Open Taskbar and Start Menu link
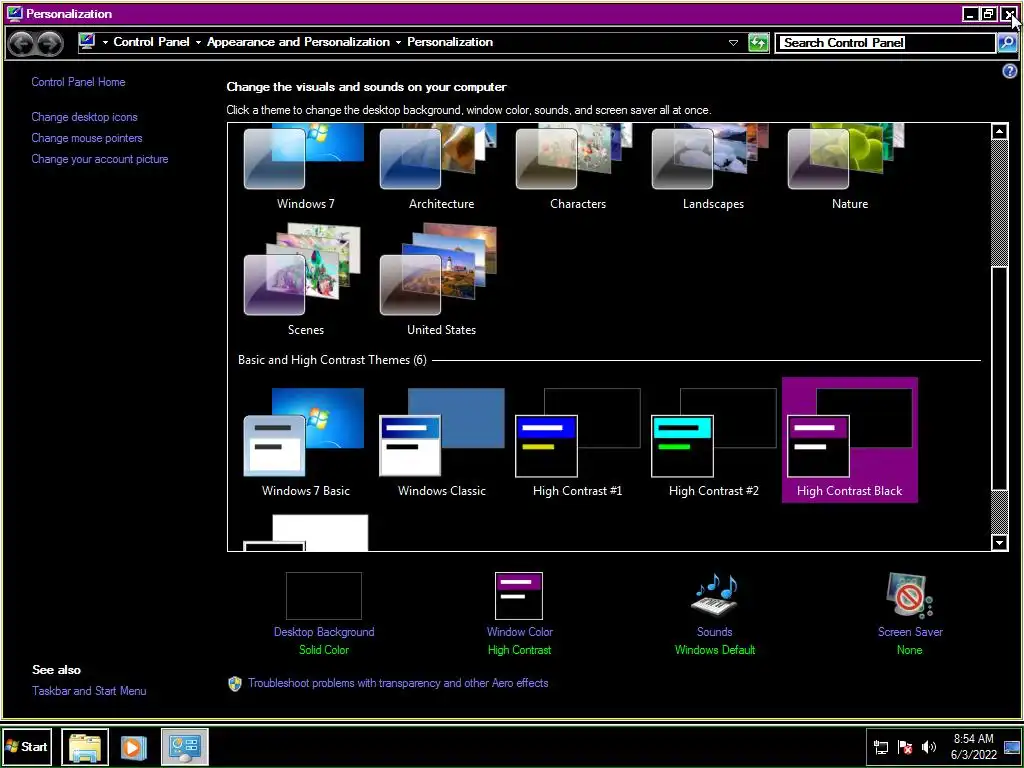This screenshot has width=1024, height=768. pos(89,690)
